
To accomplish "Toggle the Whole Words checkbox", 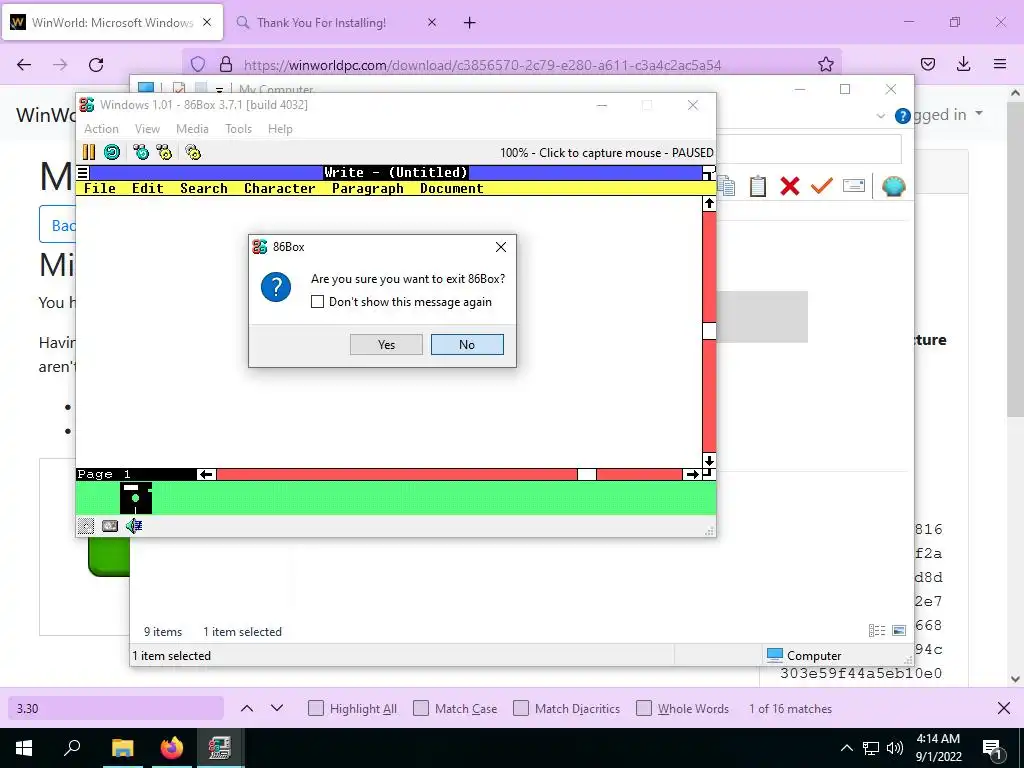I will click(x=644, y=709).
